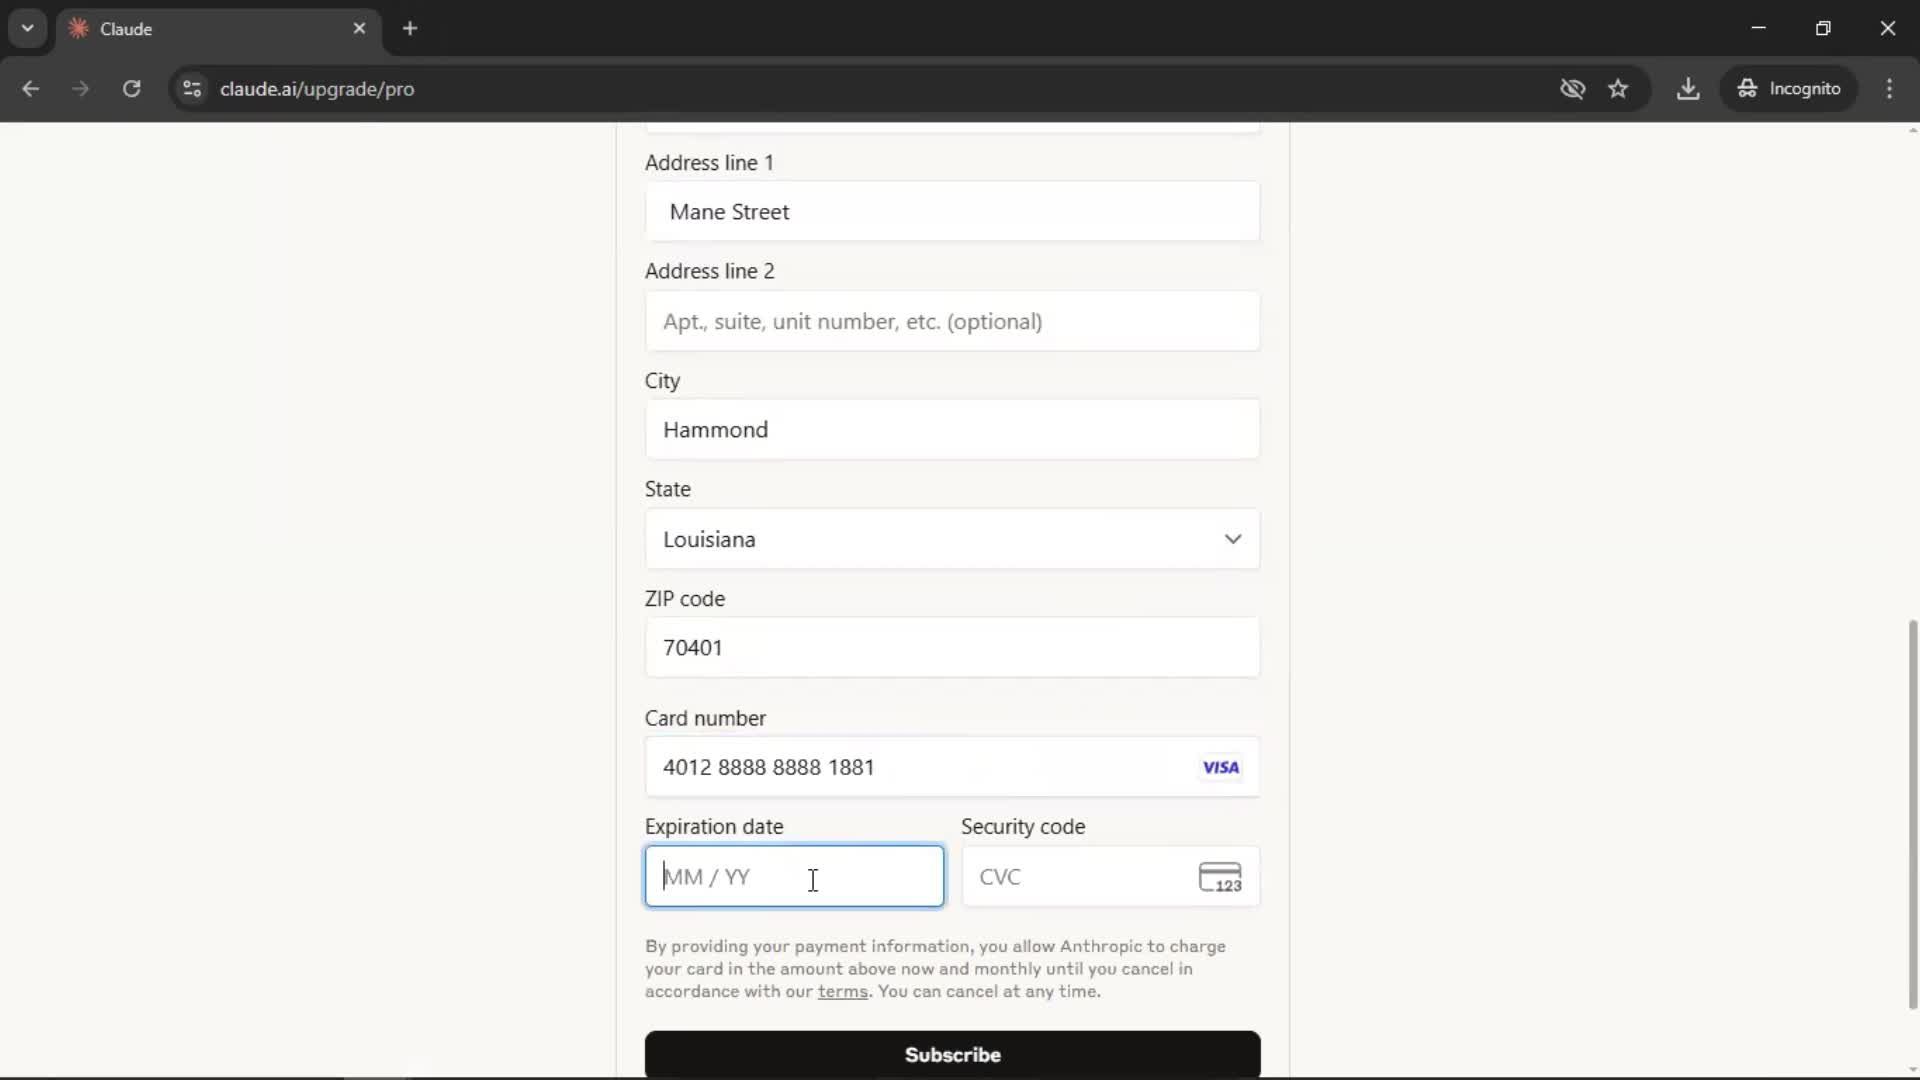This screenshot has height=1080, width=1920.
Task: Minimize the browser window
Action: (x=1758, y=28)
